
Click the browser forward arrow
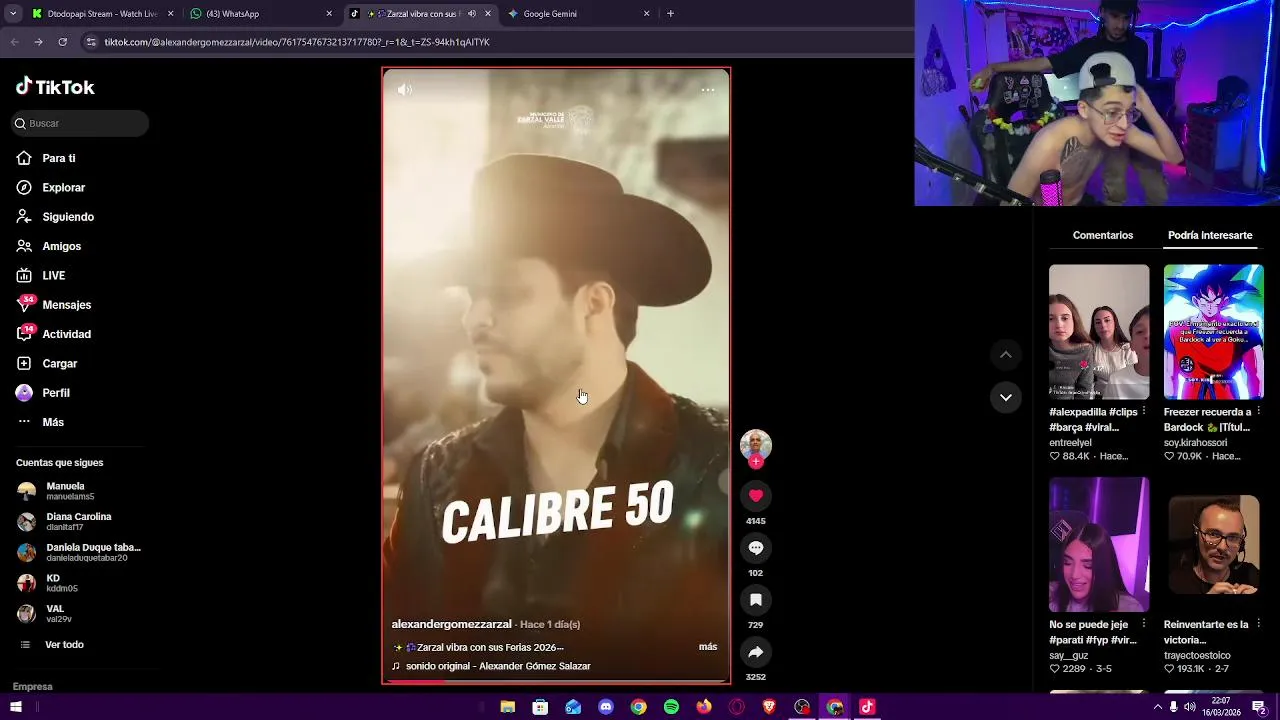[38, 42]
